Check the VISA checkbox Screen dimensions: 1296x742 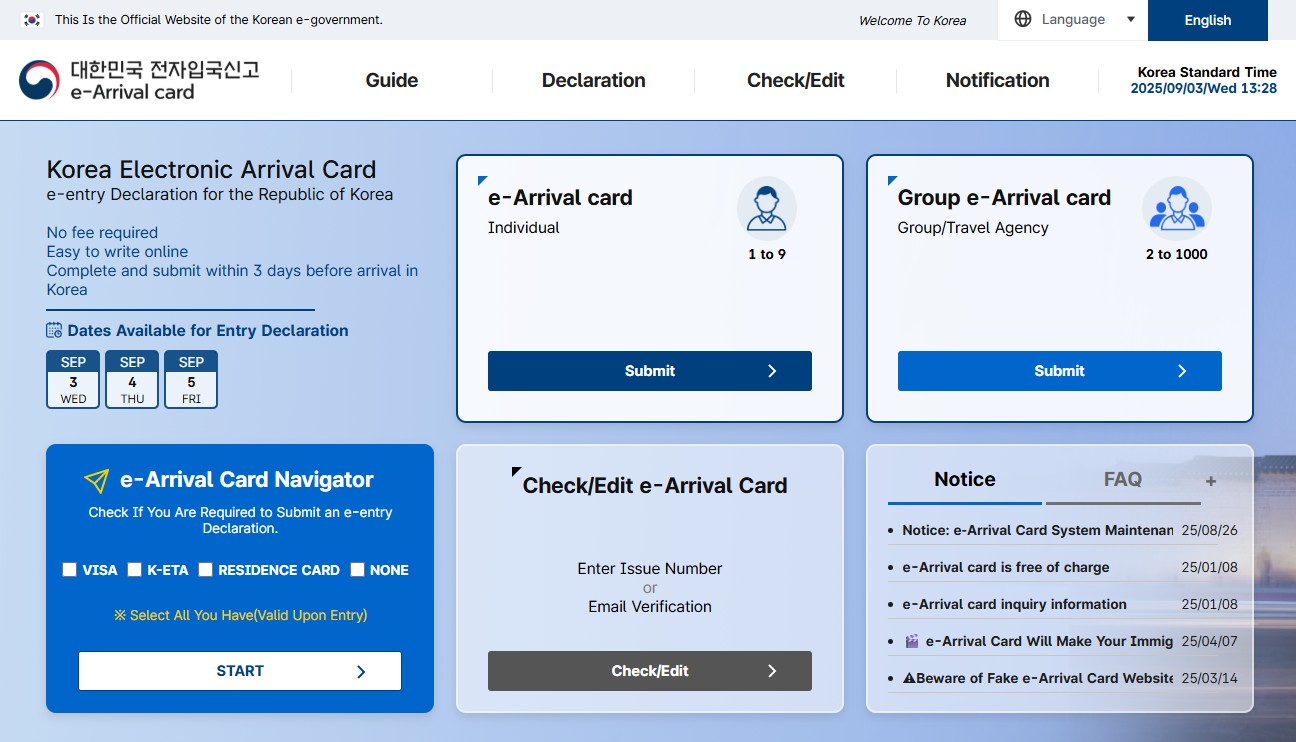pos(69,570)
